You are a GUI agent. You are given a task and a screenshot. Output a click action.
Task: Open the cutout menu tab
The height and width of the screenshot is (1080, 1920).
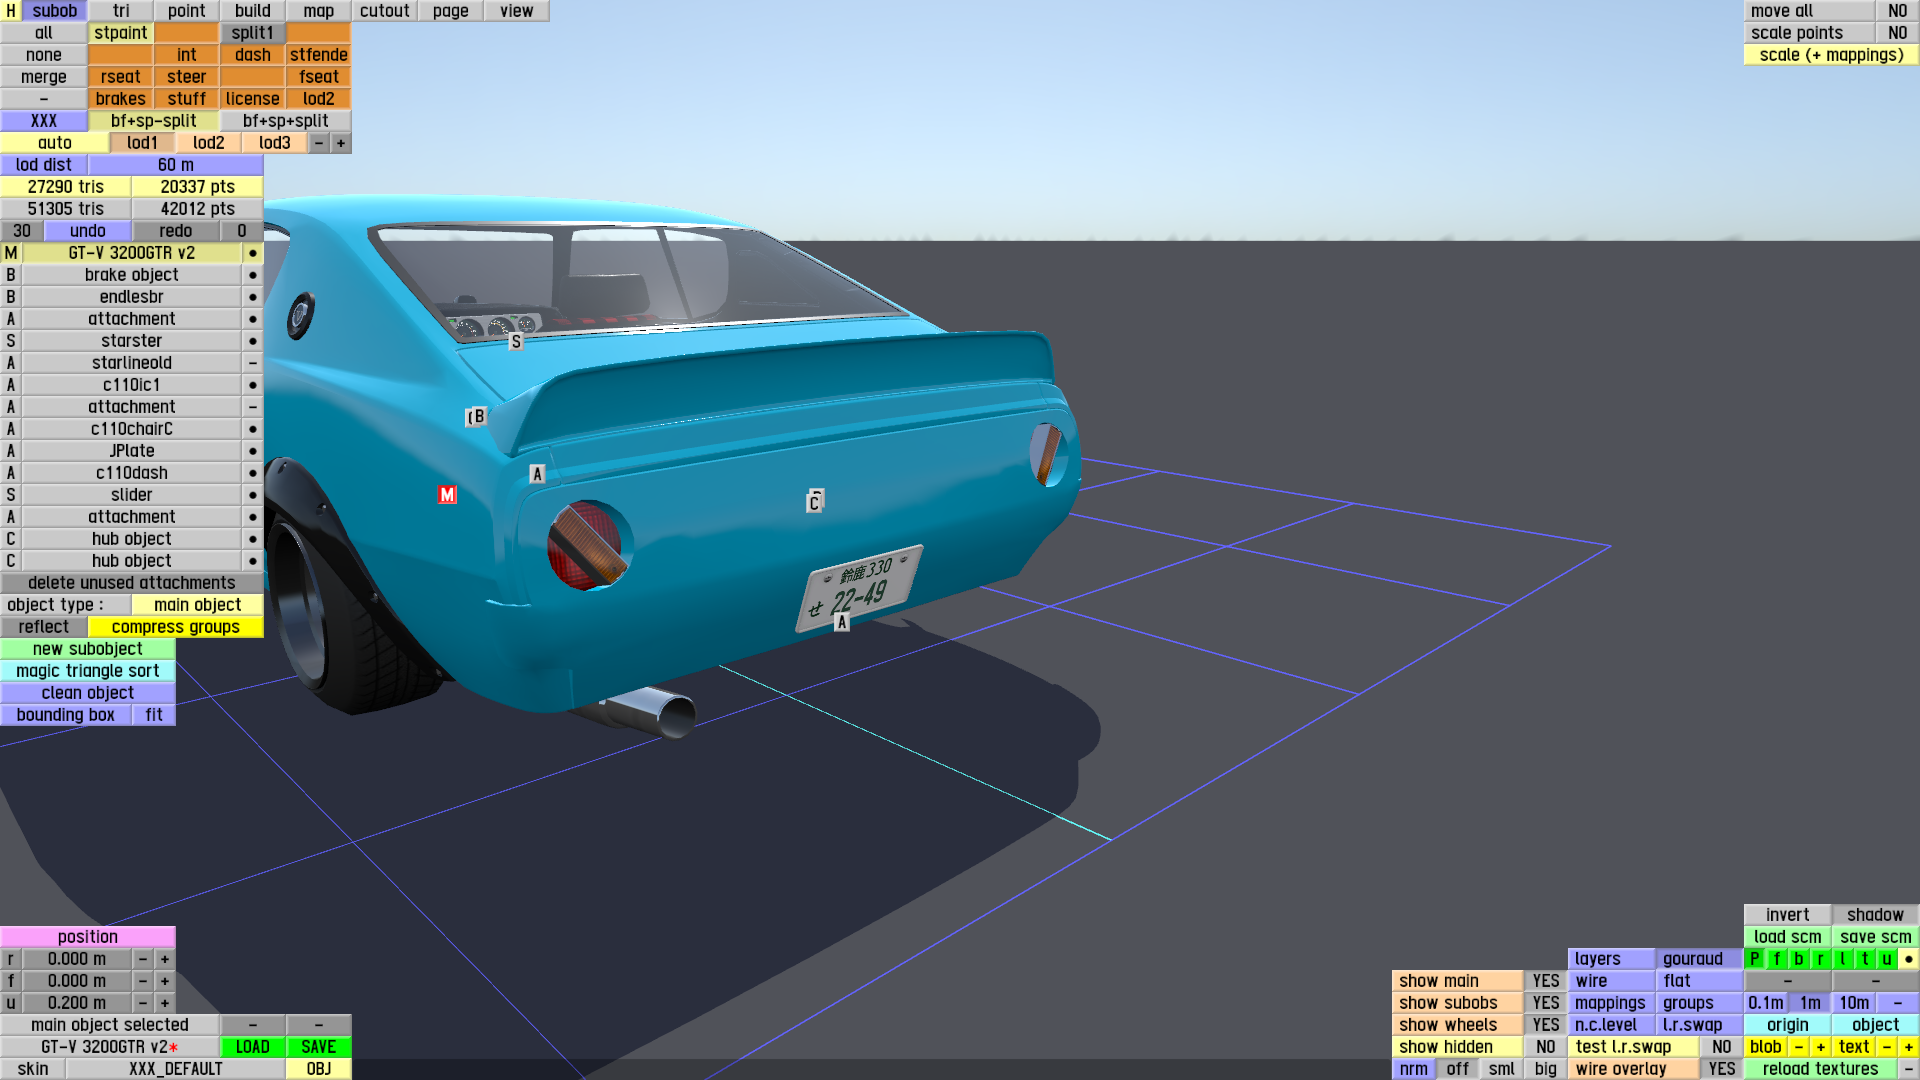pos(384,11)
